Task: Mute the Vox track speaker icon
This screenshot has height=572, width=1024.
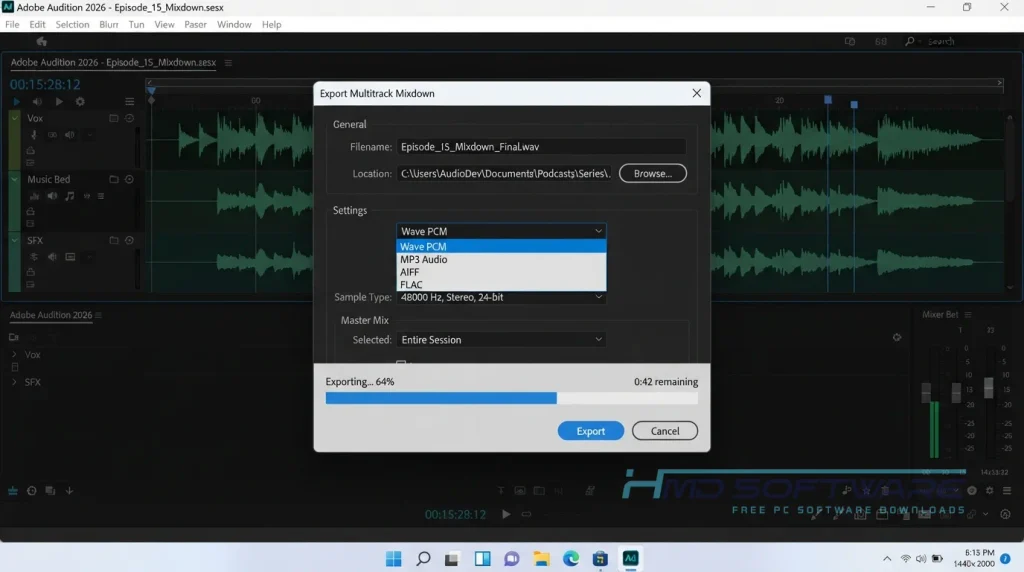Action: tap(69, 135)
